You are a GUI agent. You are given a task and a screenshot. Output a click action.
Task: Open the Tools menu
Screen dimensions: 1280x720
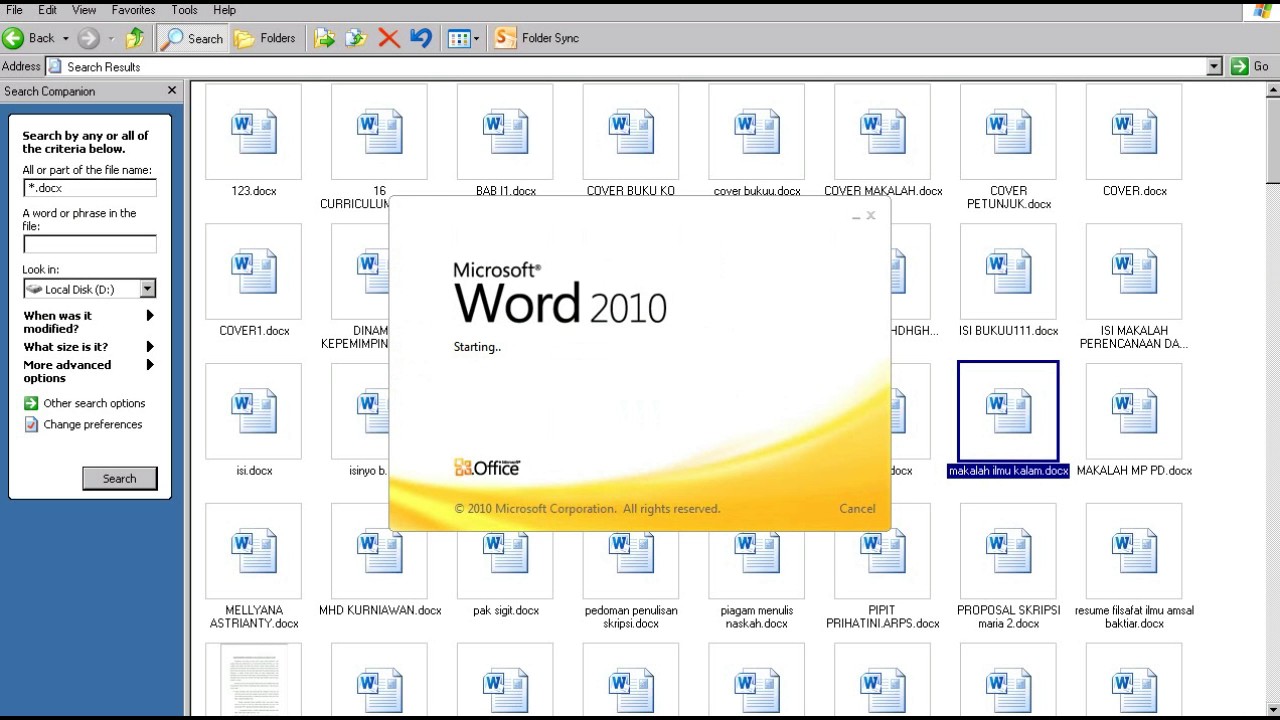click(184, 10)
